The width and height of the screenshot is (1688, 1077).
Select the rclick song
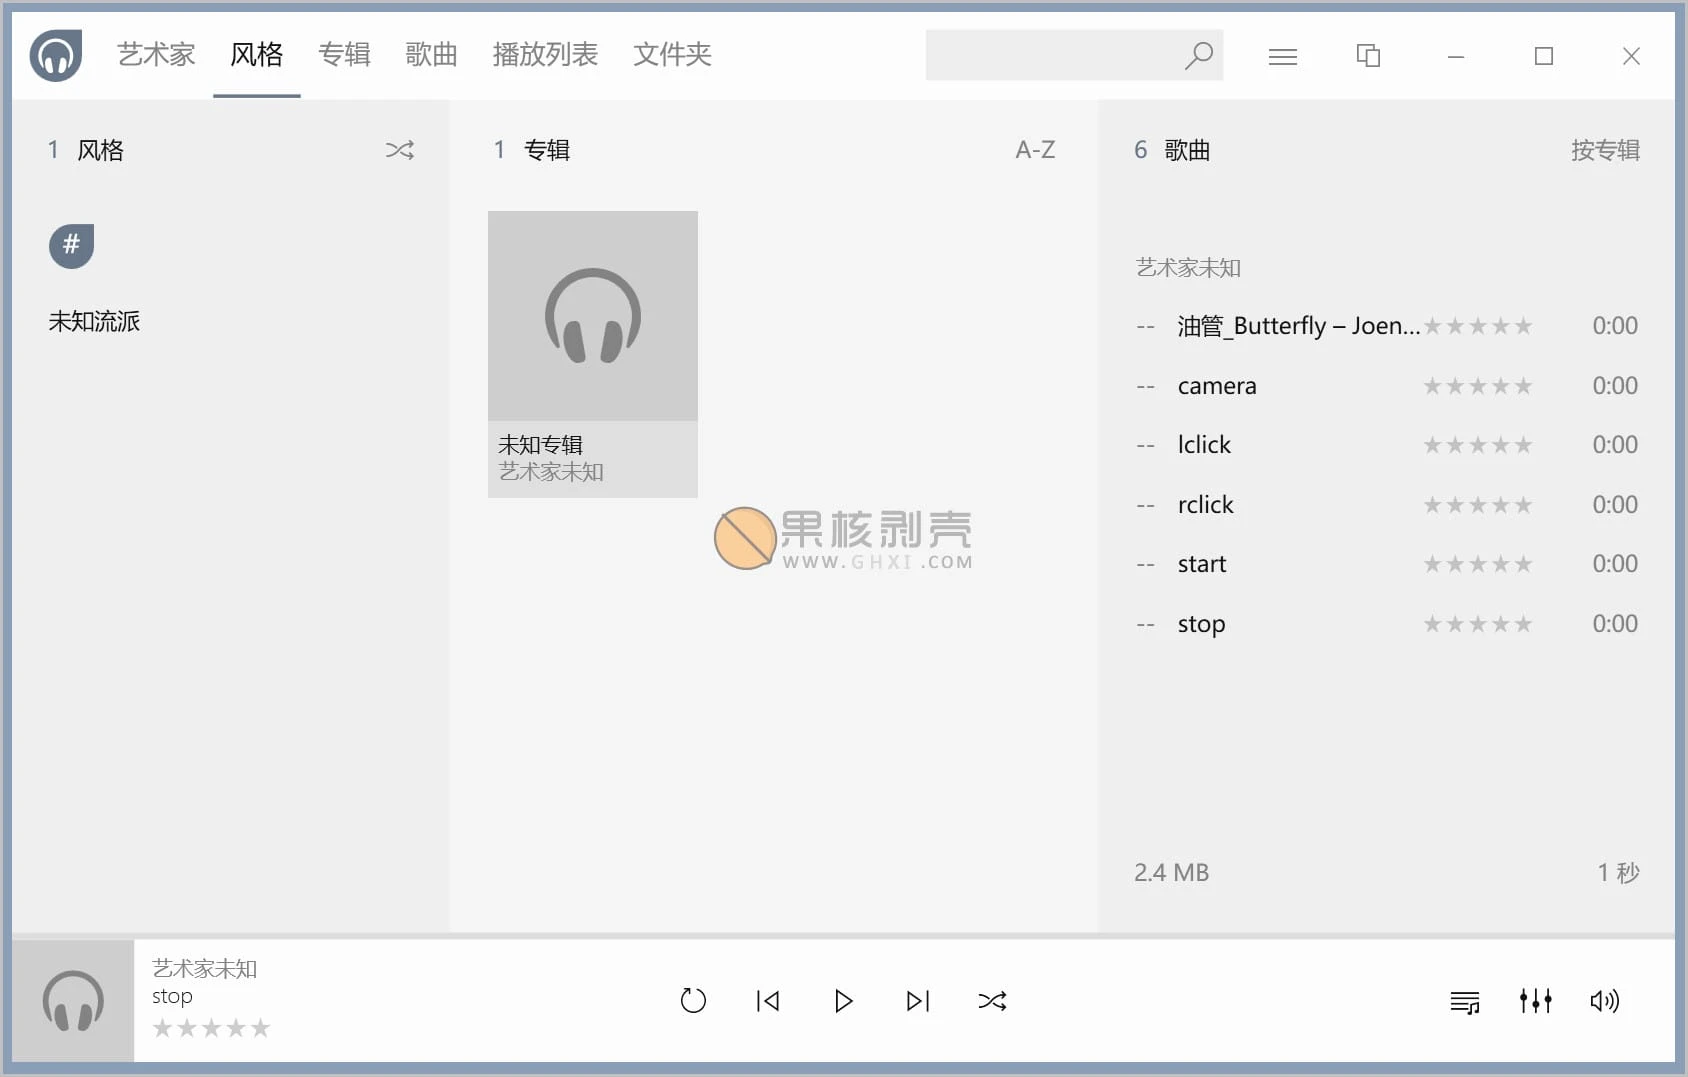[1386, 505]
